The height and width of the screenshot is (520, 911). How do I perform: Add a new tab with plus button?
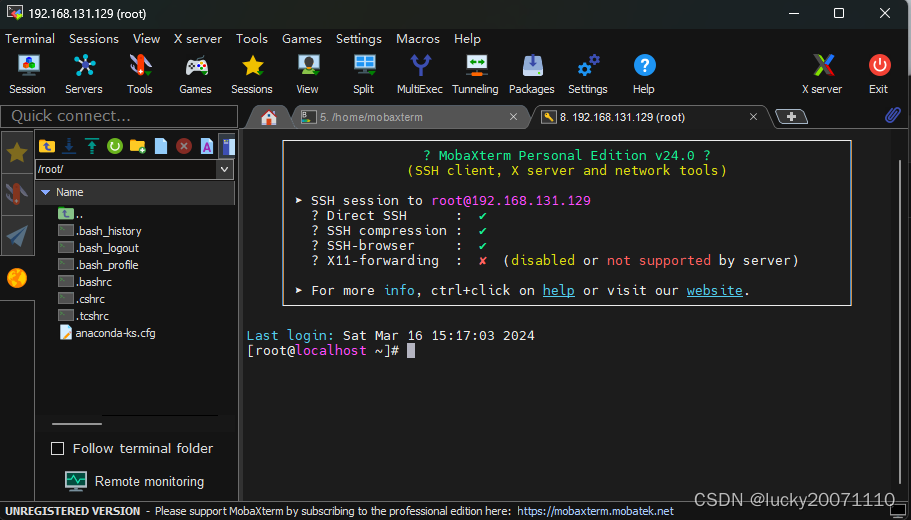click(x=791, y=117)
